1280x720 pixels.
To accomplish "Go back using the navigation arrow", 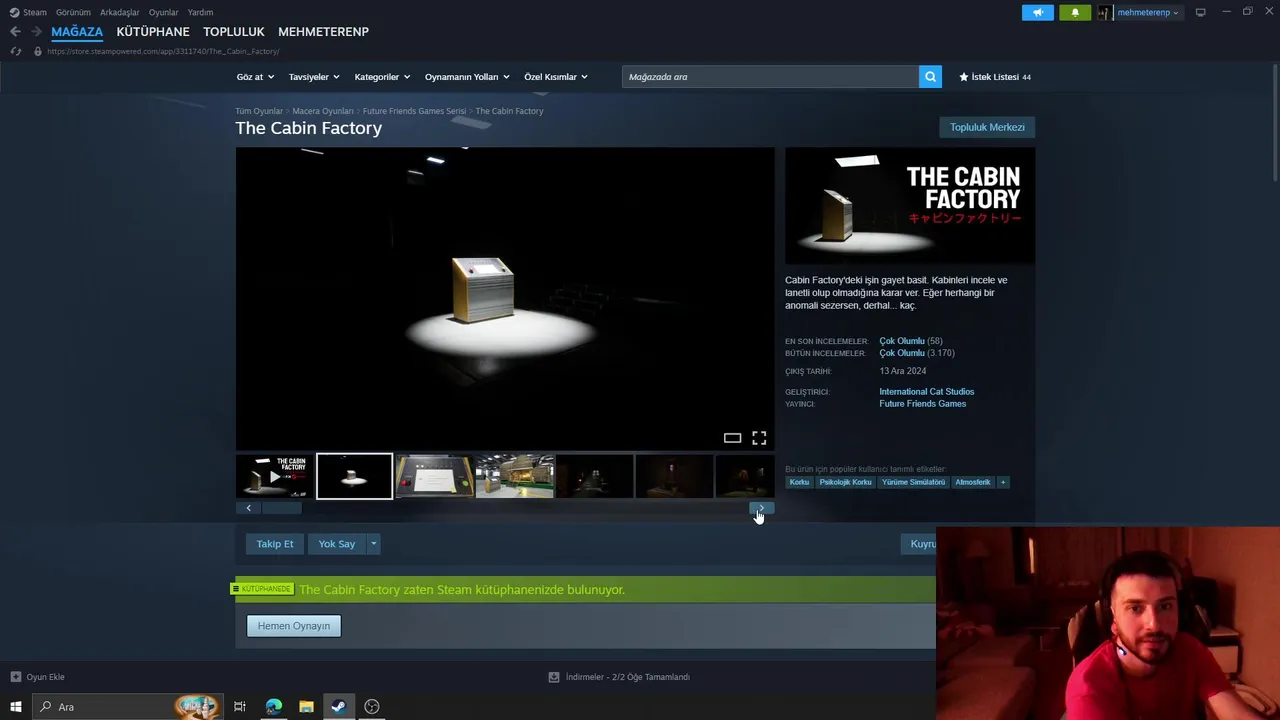I will pos(15,32).
